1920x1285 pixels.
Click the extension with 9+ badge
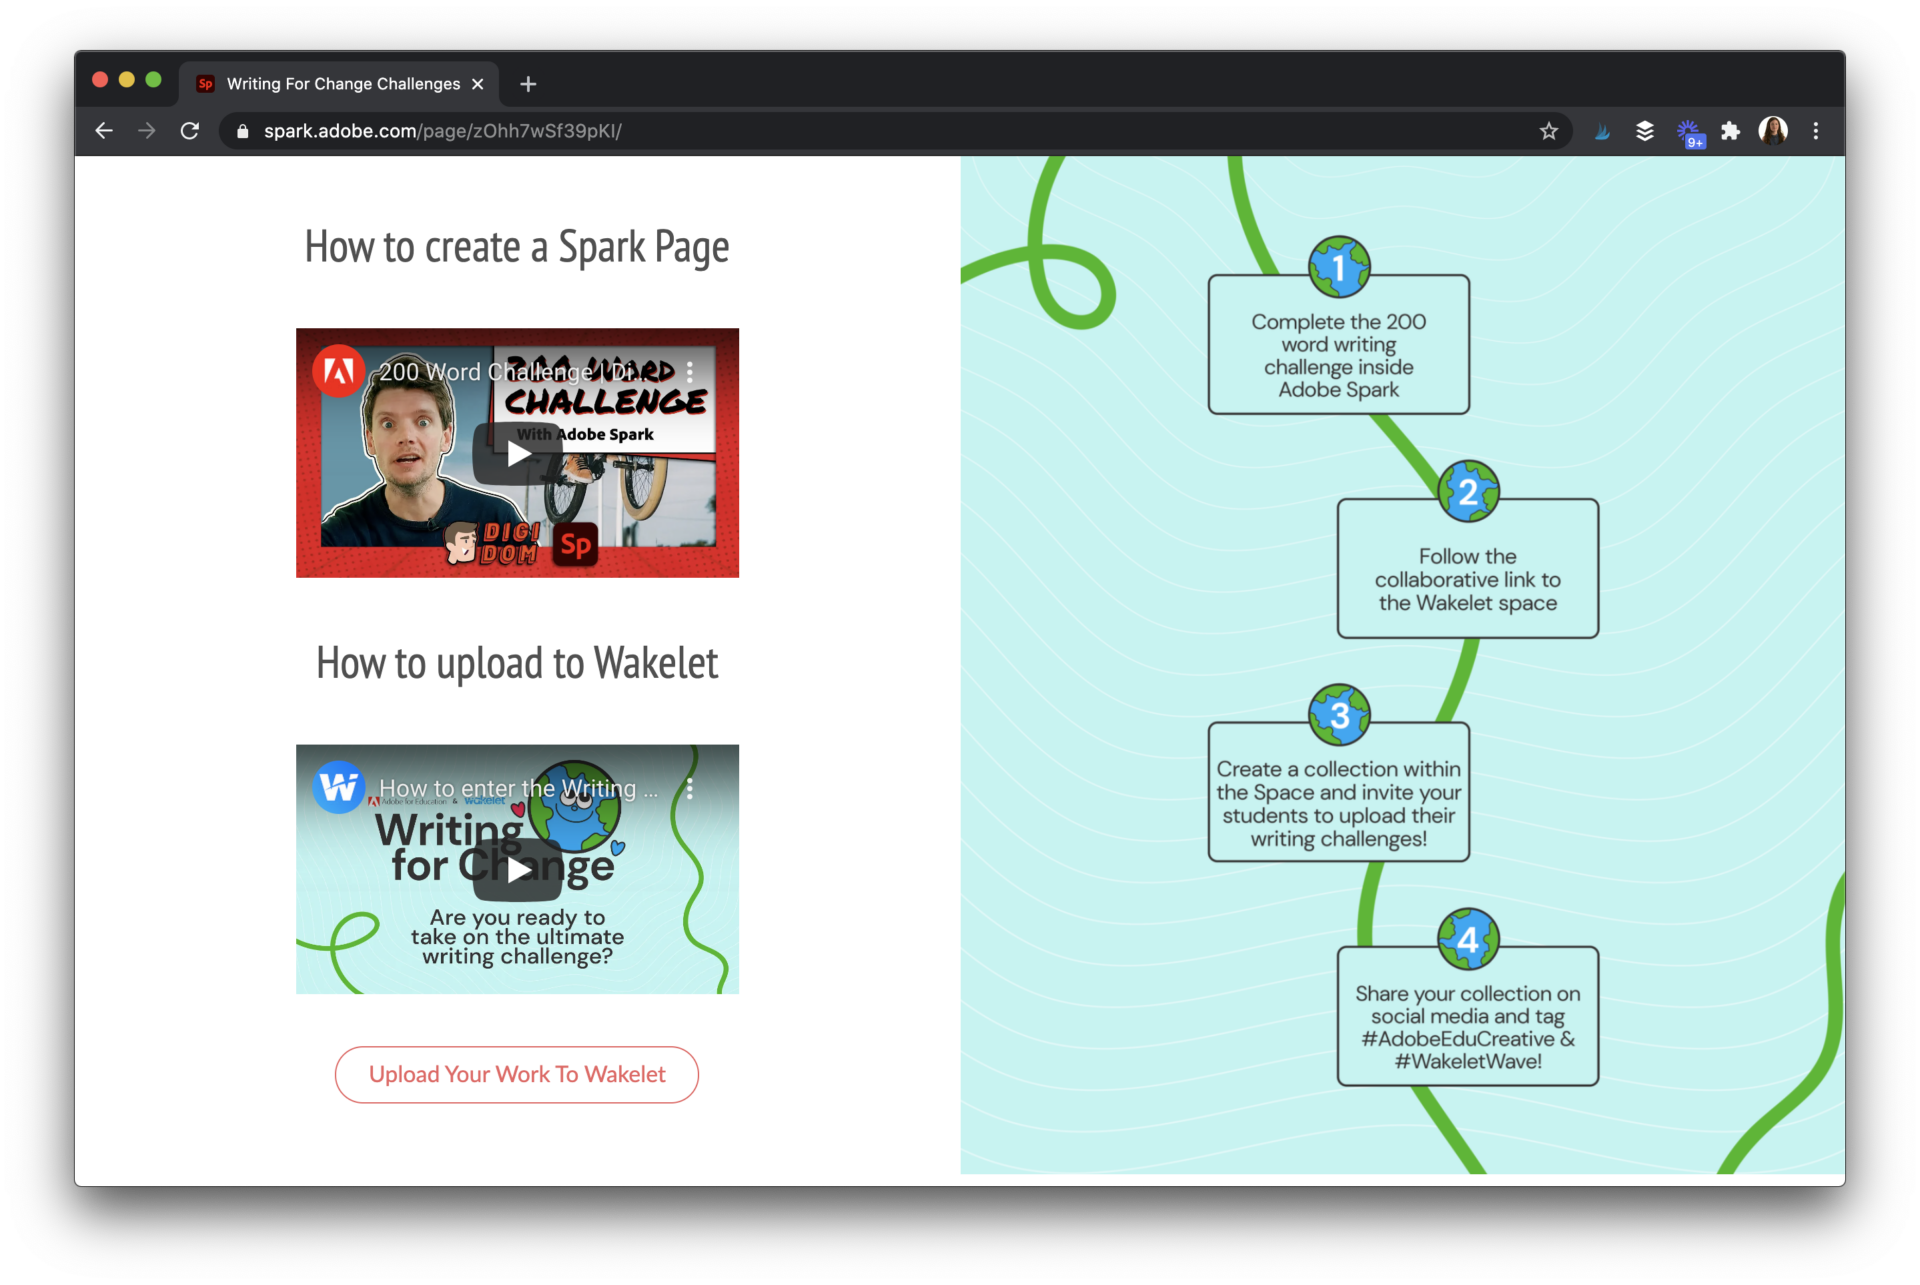point(1689,132)
